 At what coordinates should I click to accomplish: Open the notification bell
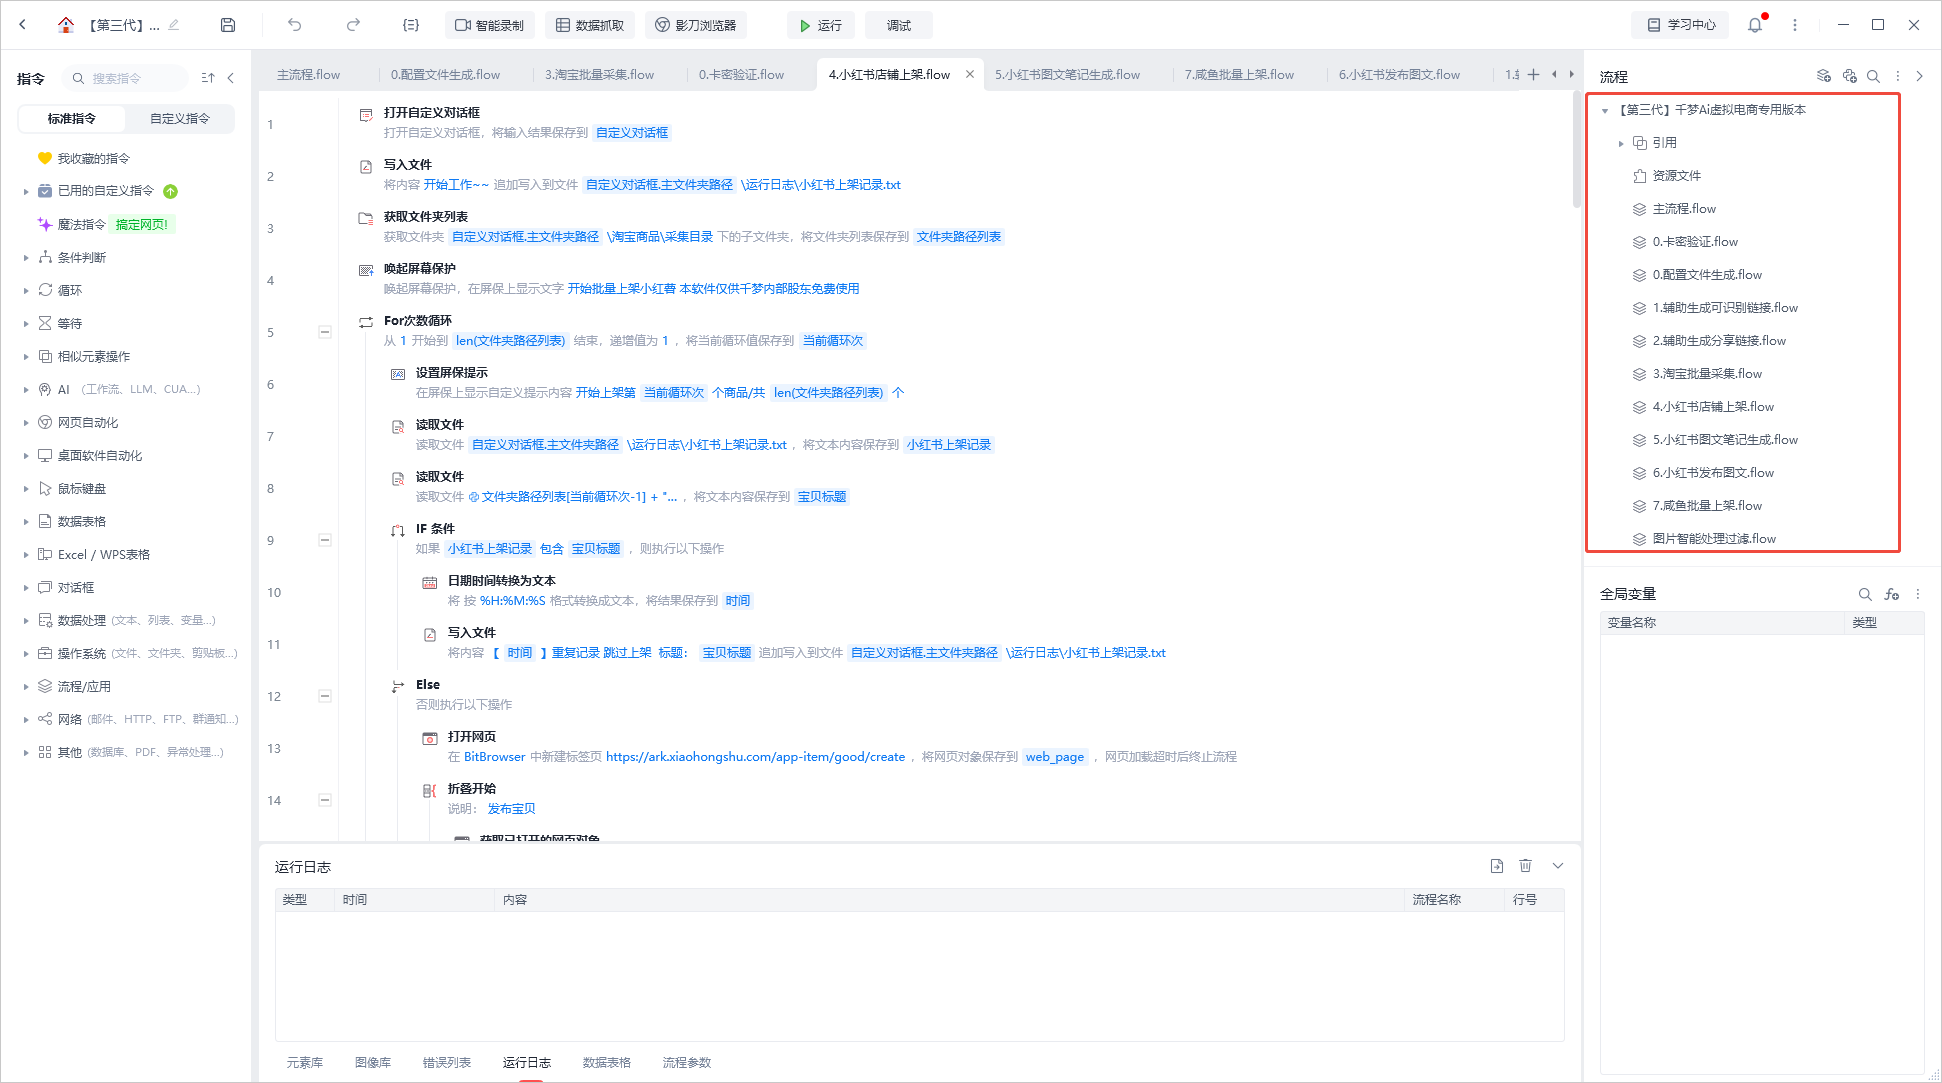pos(1755,25)
